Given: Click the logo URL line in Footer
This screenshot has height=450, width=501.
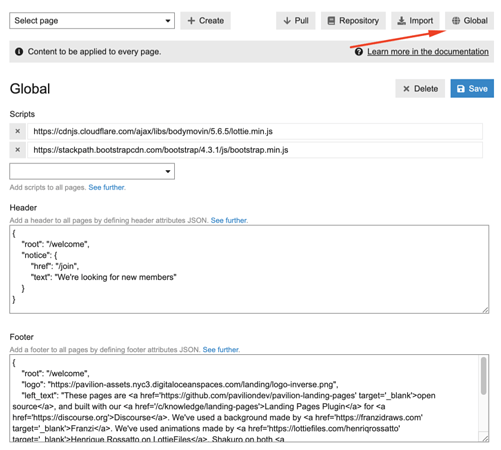Looking at the screenshot, I should point(180,385).
